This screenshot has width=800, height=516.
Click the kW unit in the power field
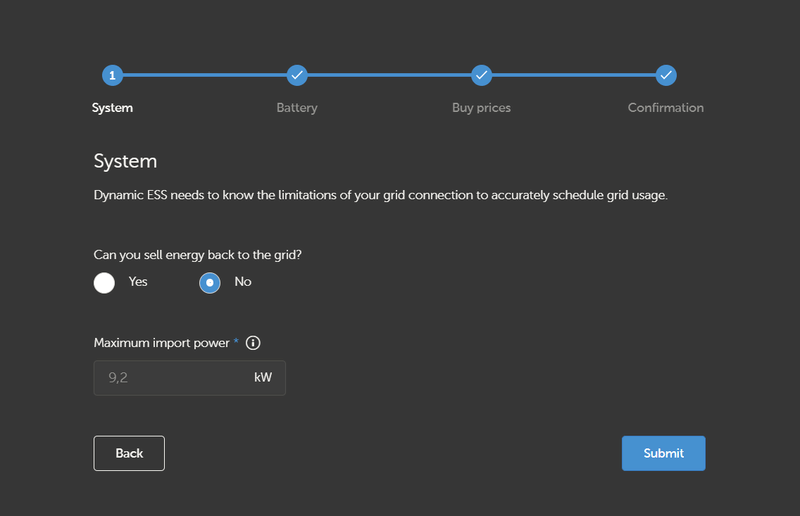263,378
